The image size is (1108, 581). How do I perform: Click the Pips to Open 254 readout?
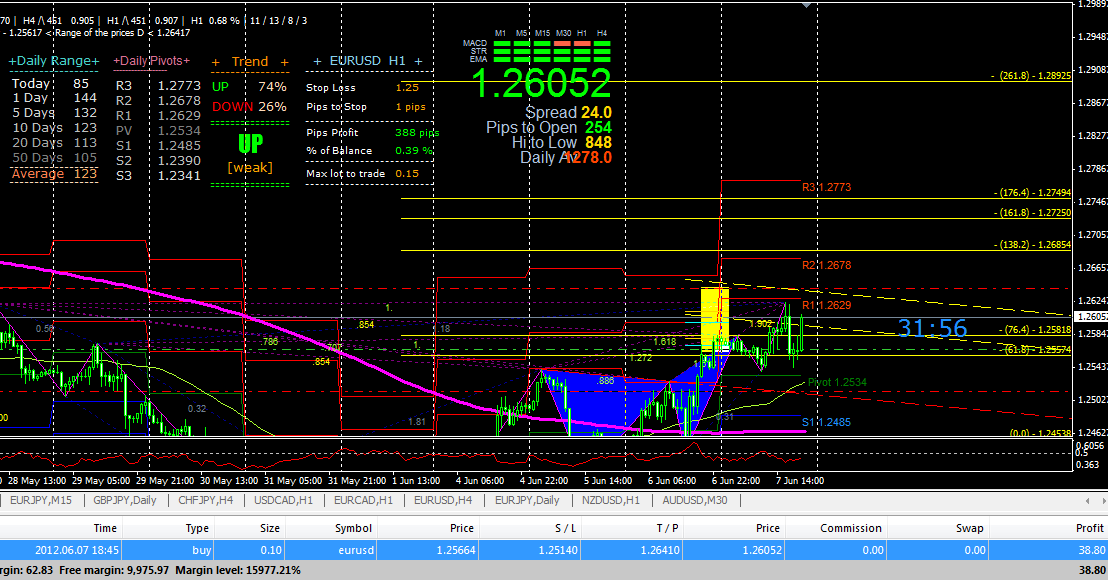pyautogui.click(x=548, y=127)
